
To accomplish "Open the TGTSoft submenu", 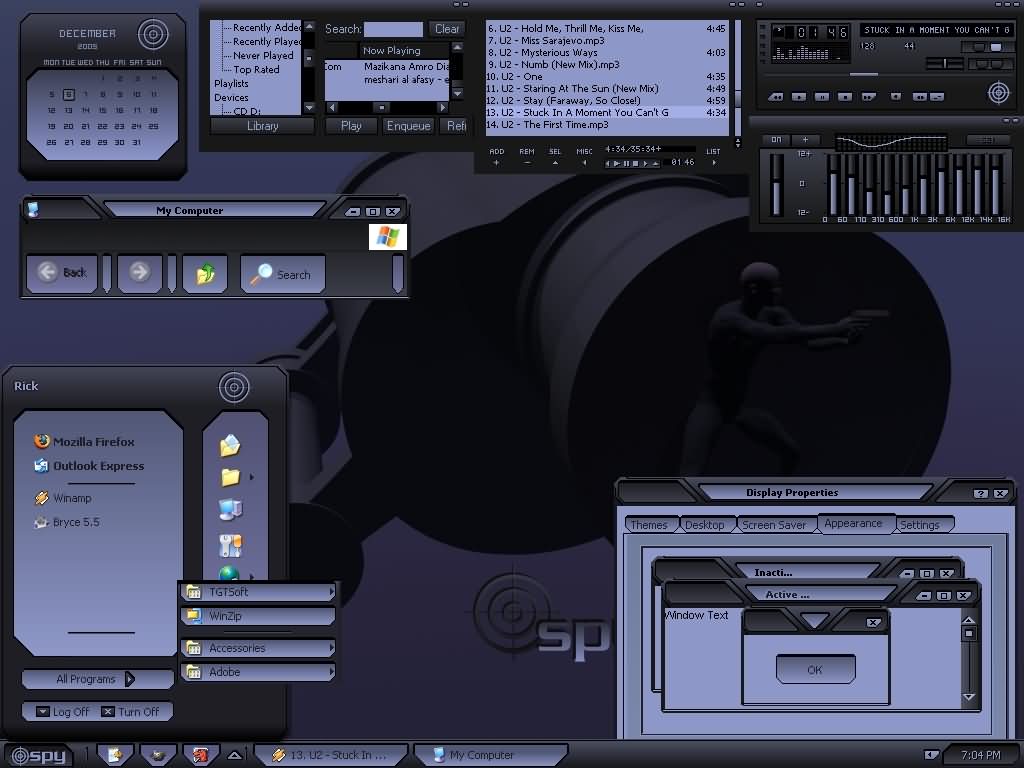I will (259, 592).
